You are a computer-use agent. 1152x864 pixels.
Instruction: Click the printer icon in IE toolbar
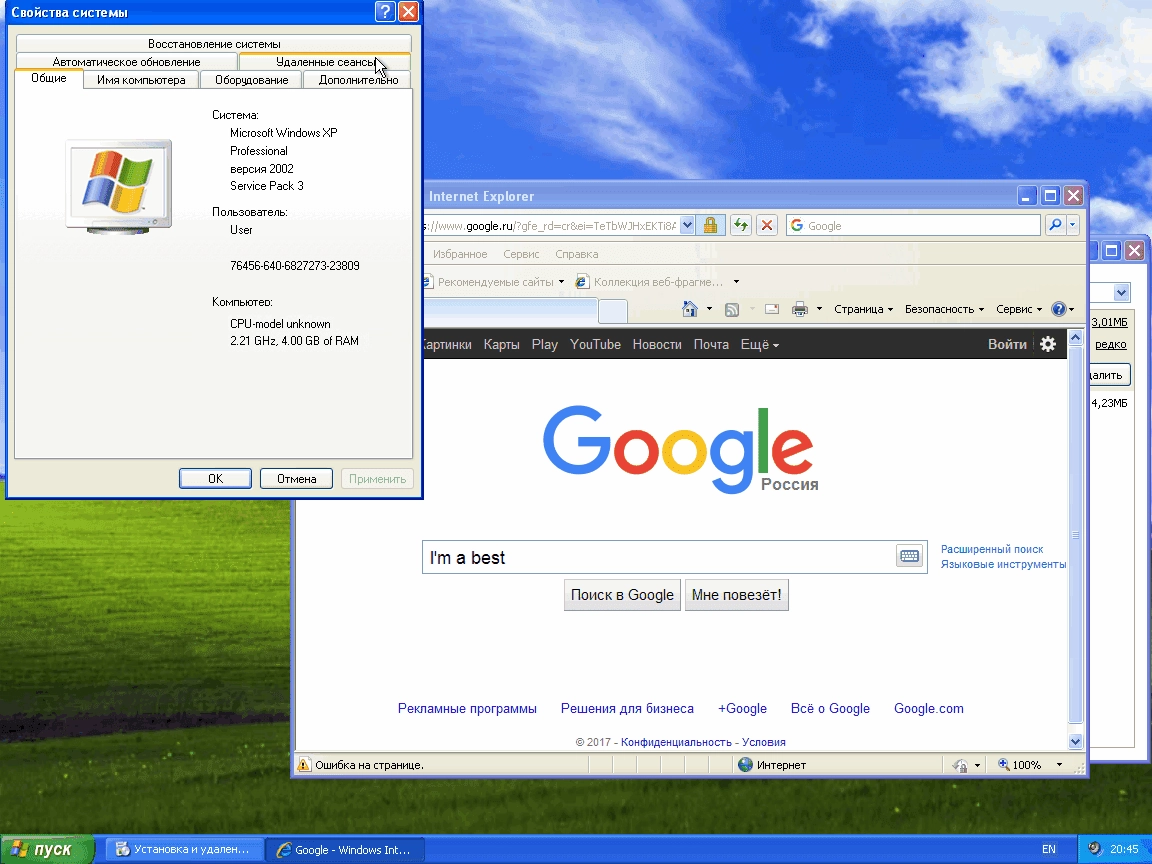pyautogui.click(x=800, y=309)
